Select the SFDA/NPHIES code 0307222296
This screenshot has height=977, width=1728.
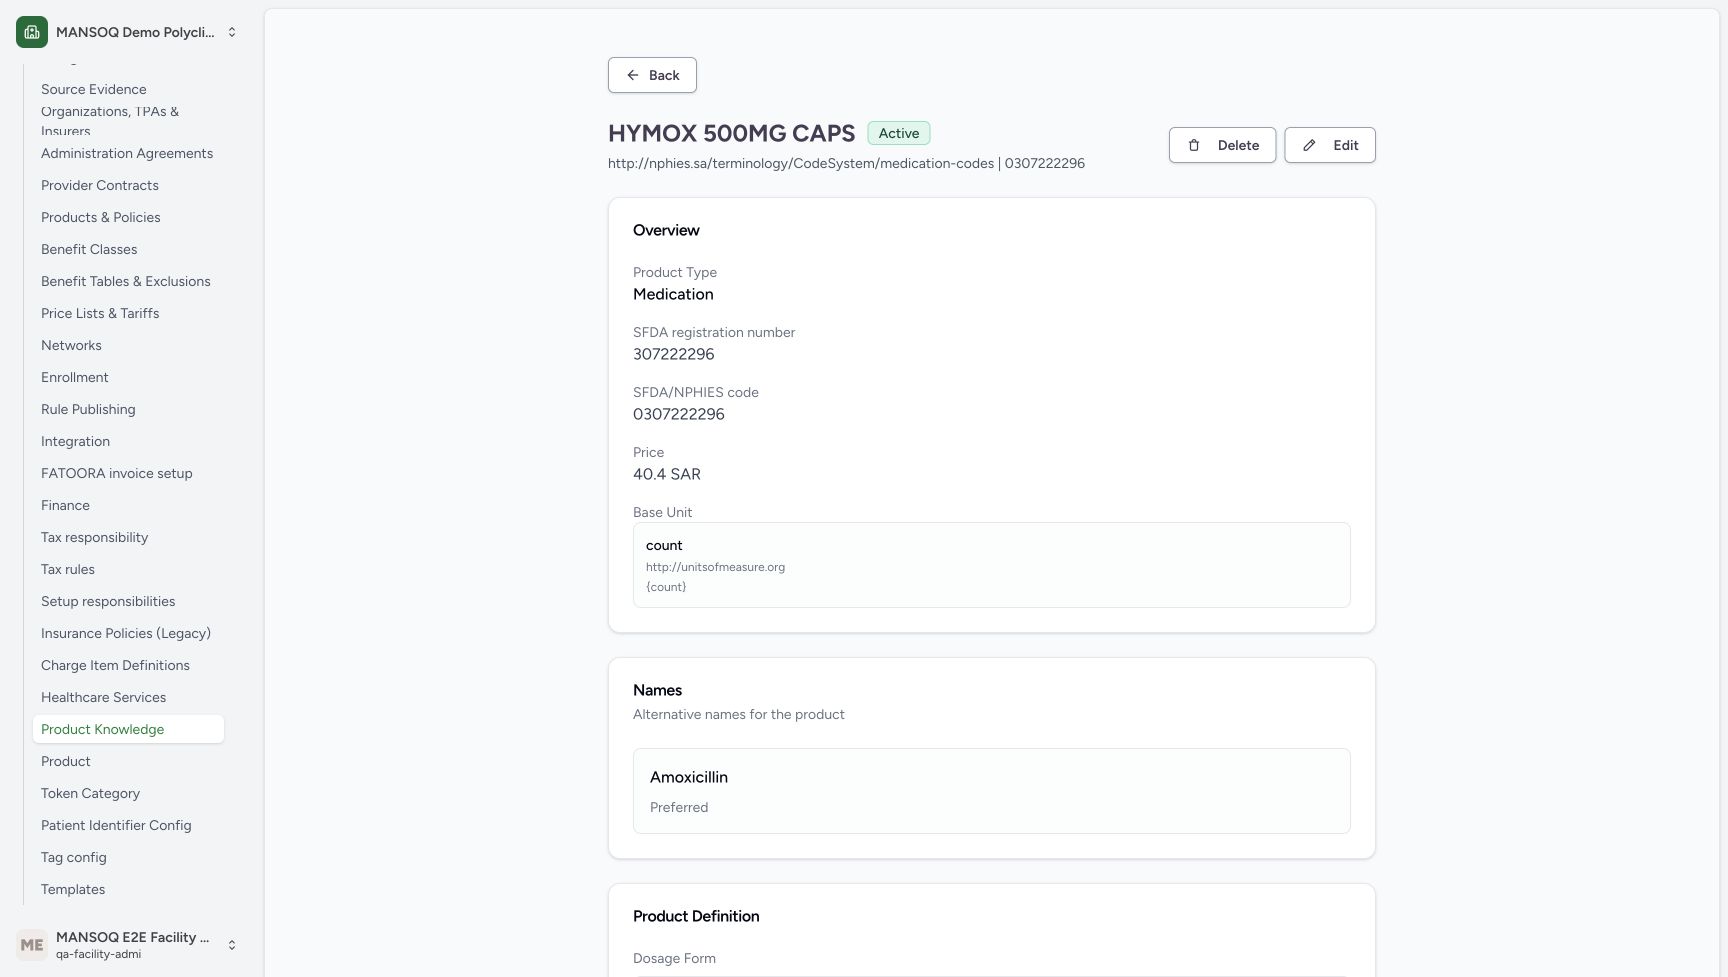pos(679,414)
